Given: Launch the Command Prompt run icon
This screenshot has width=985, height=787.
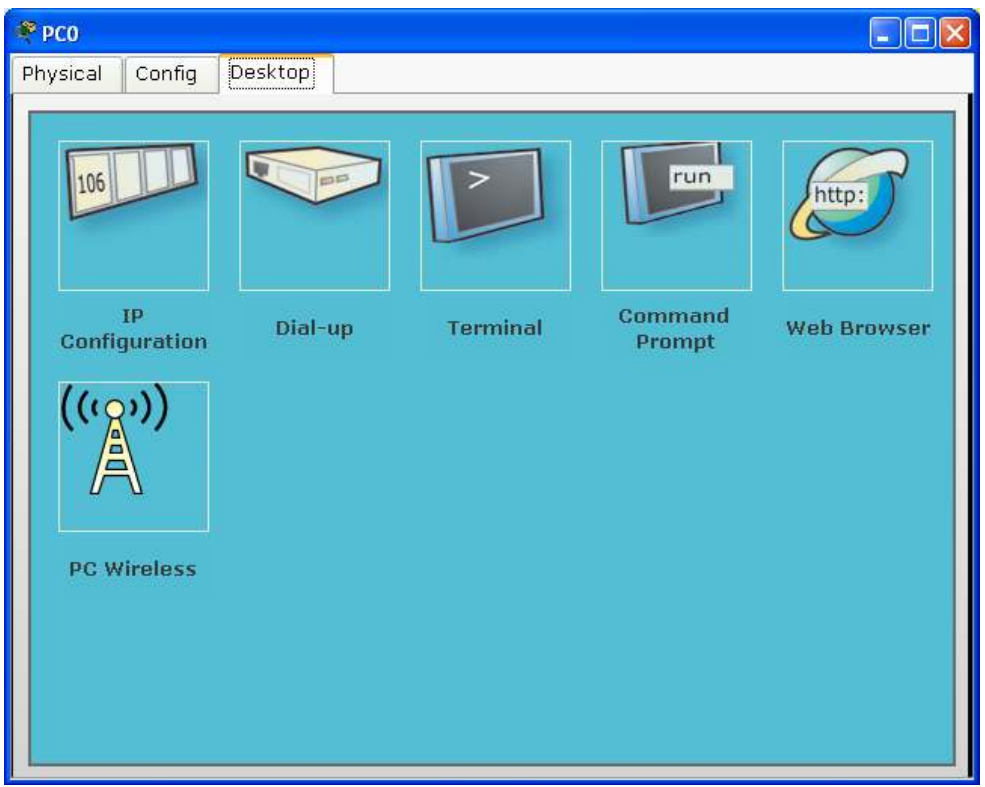Looking at the screenshot, I should coord(676,215).
